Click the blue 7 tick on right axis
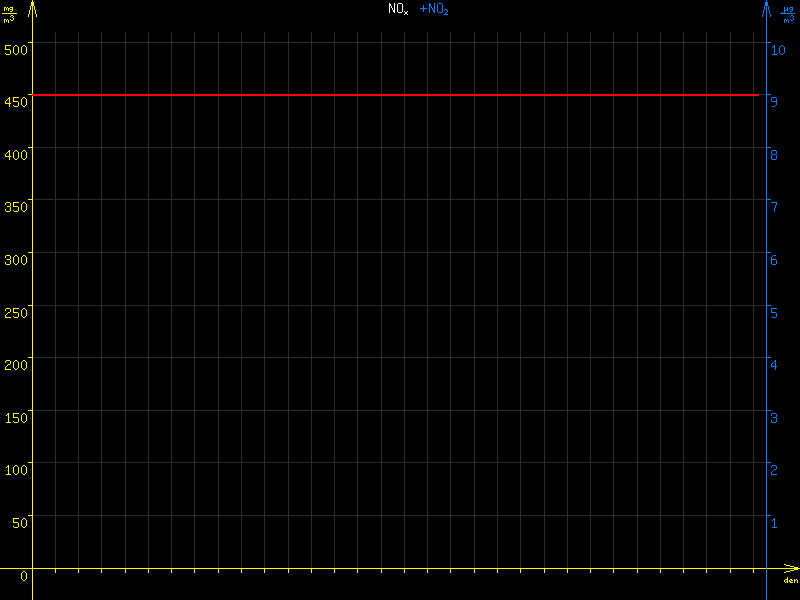800x600 pixels. 773,207
